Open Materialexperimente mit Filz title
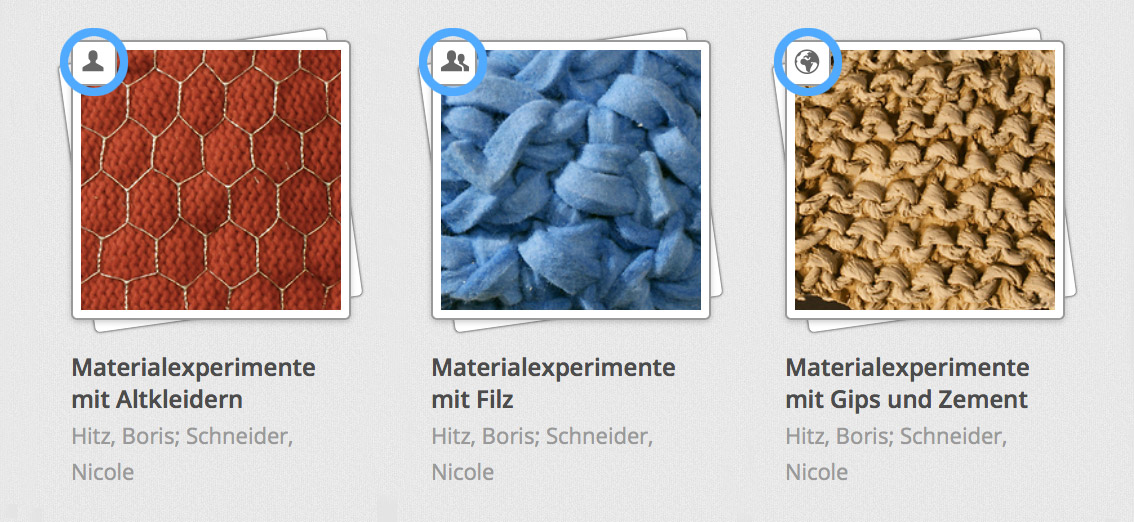Screen dimensions: 1134x522 553,383
